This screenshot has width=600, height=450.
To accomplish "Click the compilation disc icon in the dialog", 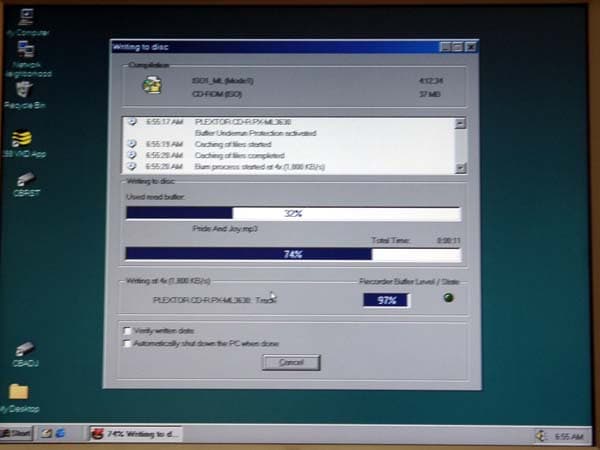I will (152, 85).
